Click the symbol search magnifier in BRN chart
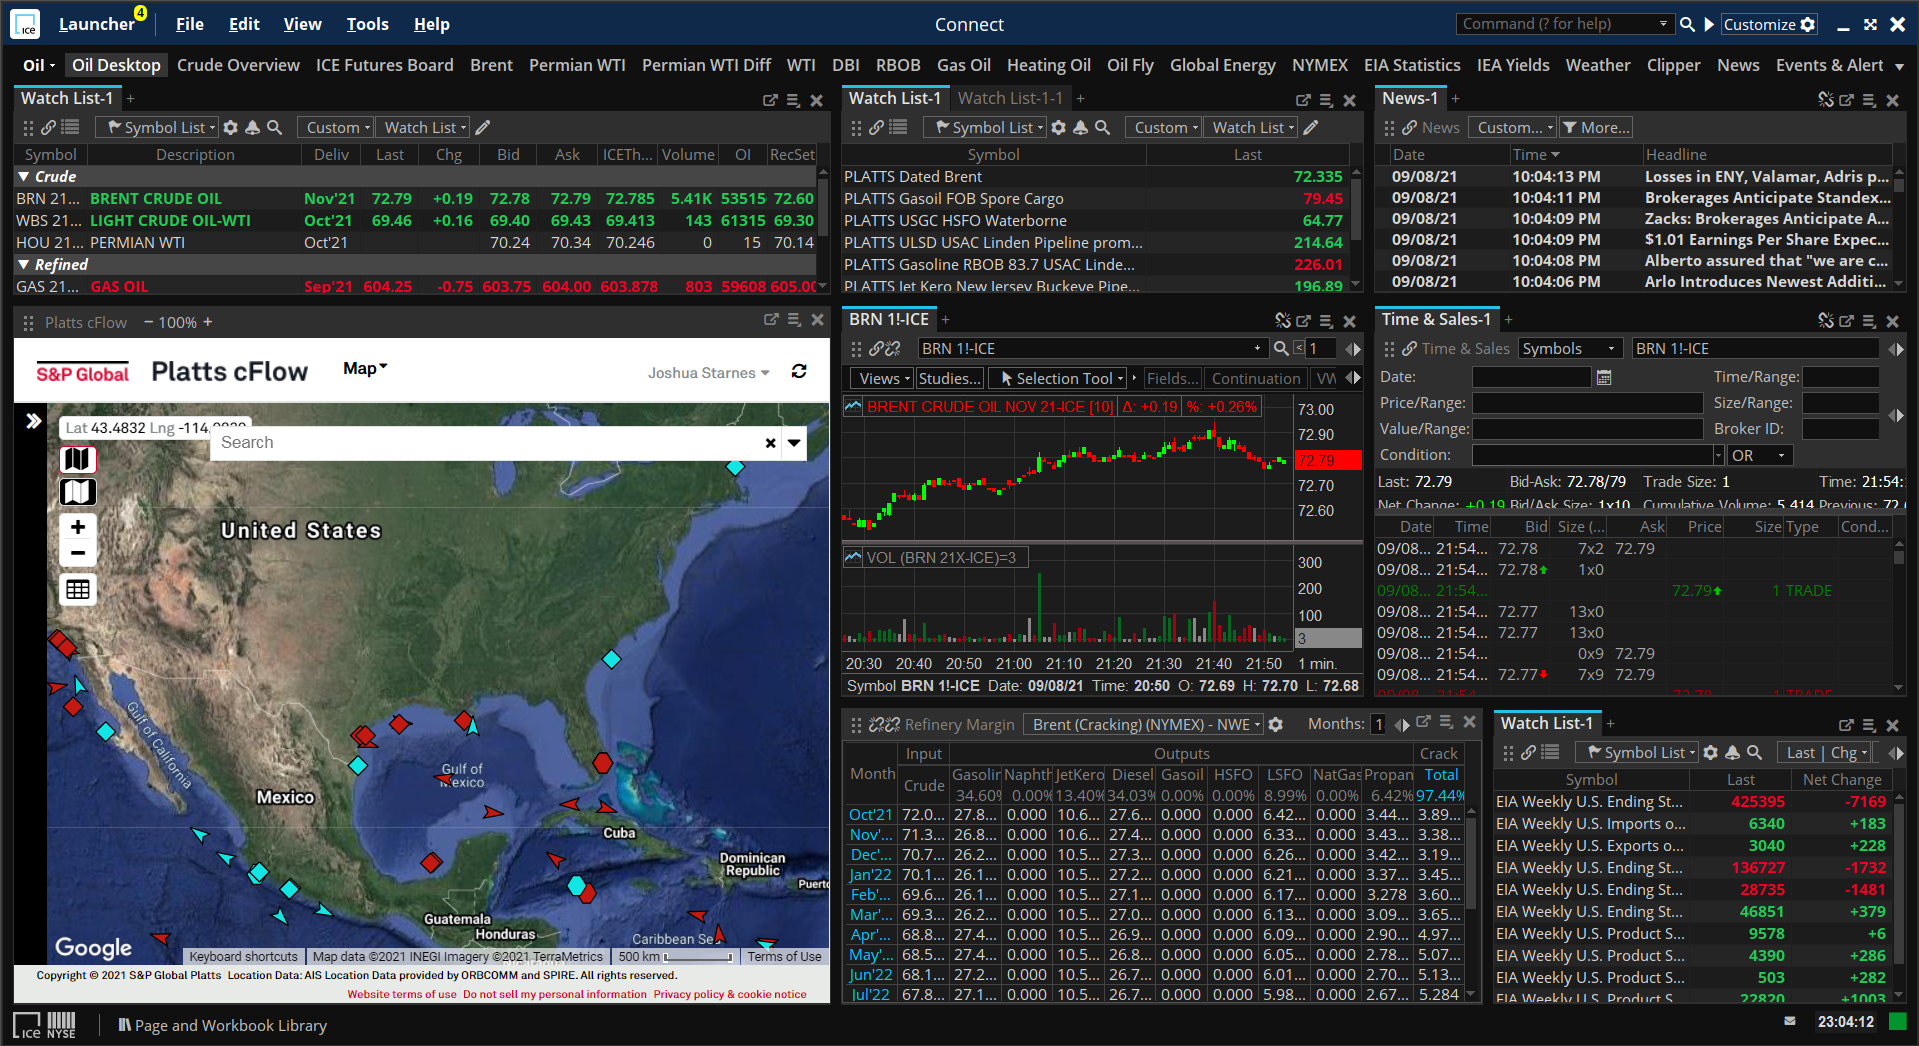This screenshot has width=1919, height=1046. coord(1281,348)
